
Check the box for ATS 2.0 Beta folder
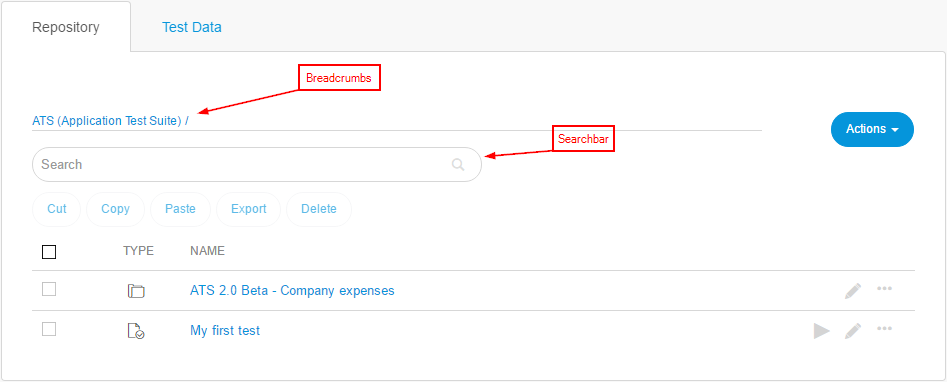(x=49, y=289)
